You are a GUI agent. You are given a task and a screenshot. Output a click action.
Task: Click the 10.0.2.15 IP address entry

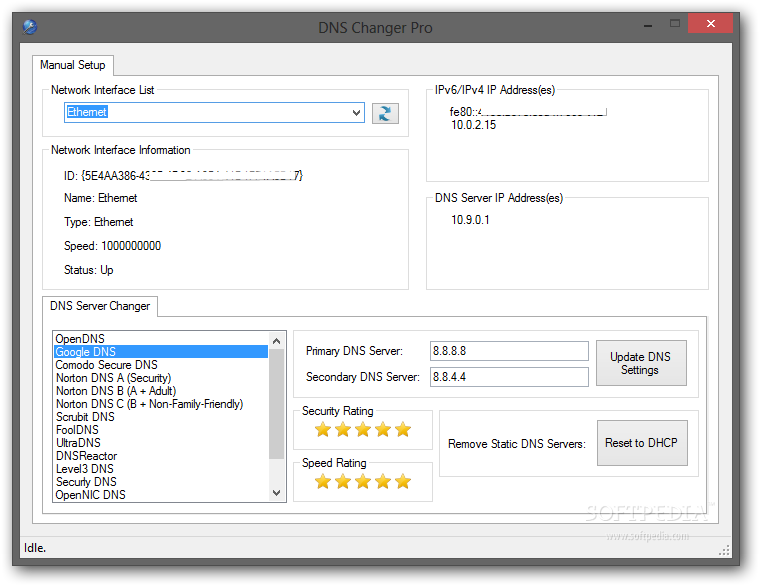(x=474, y=125)
